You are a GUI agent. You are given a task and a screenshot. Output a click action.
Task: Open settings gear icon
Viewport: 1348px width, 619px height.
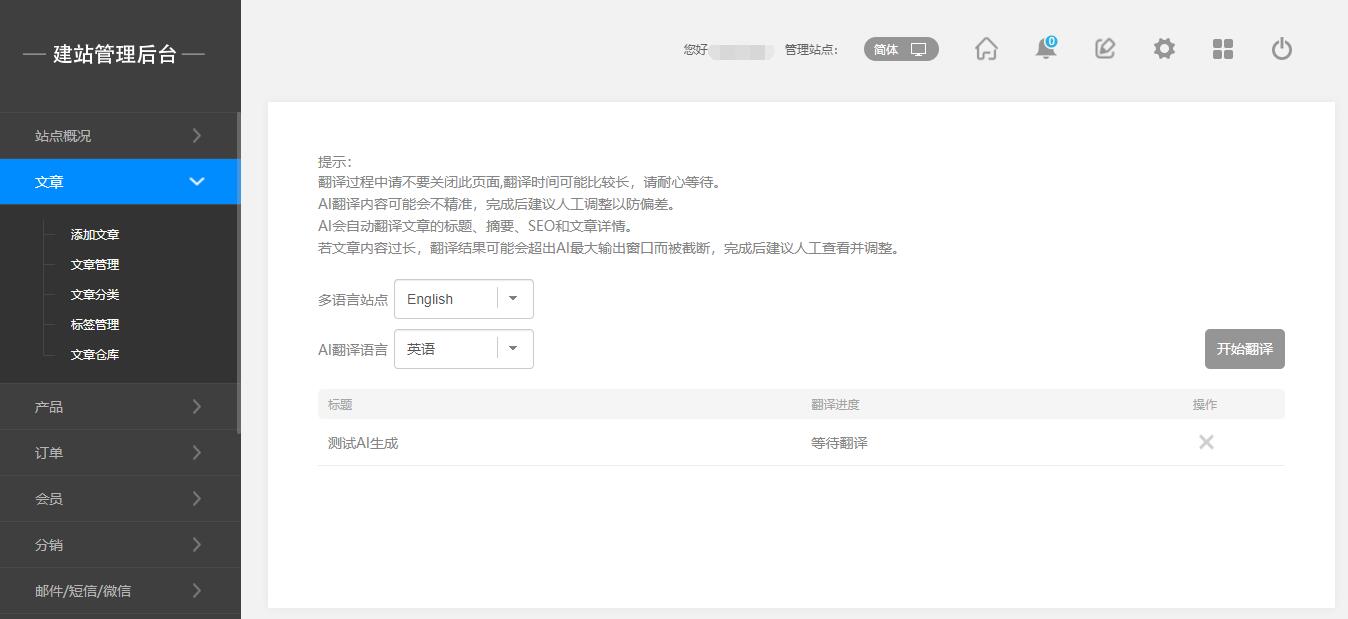tap(1164, 49)
